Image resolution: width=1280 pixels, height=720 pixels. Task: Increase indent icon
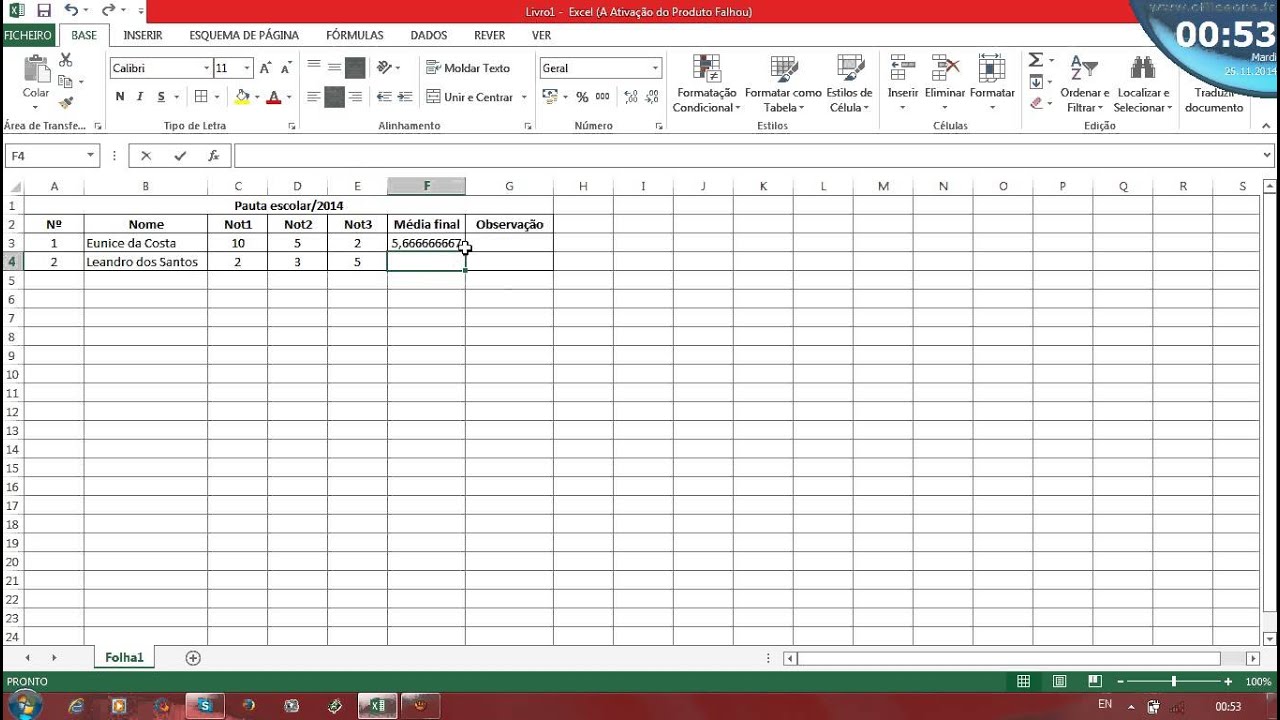tap(405, 97)
